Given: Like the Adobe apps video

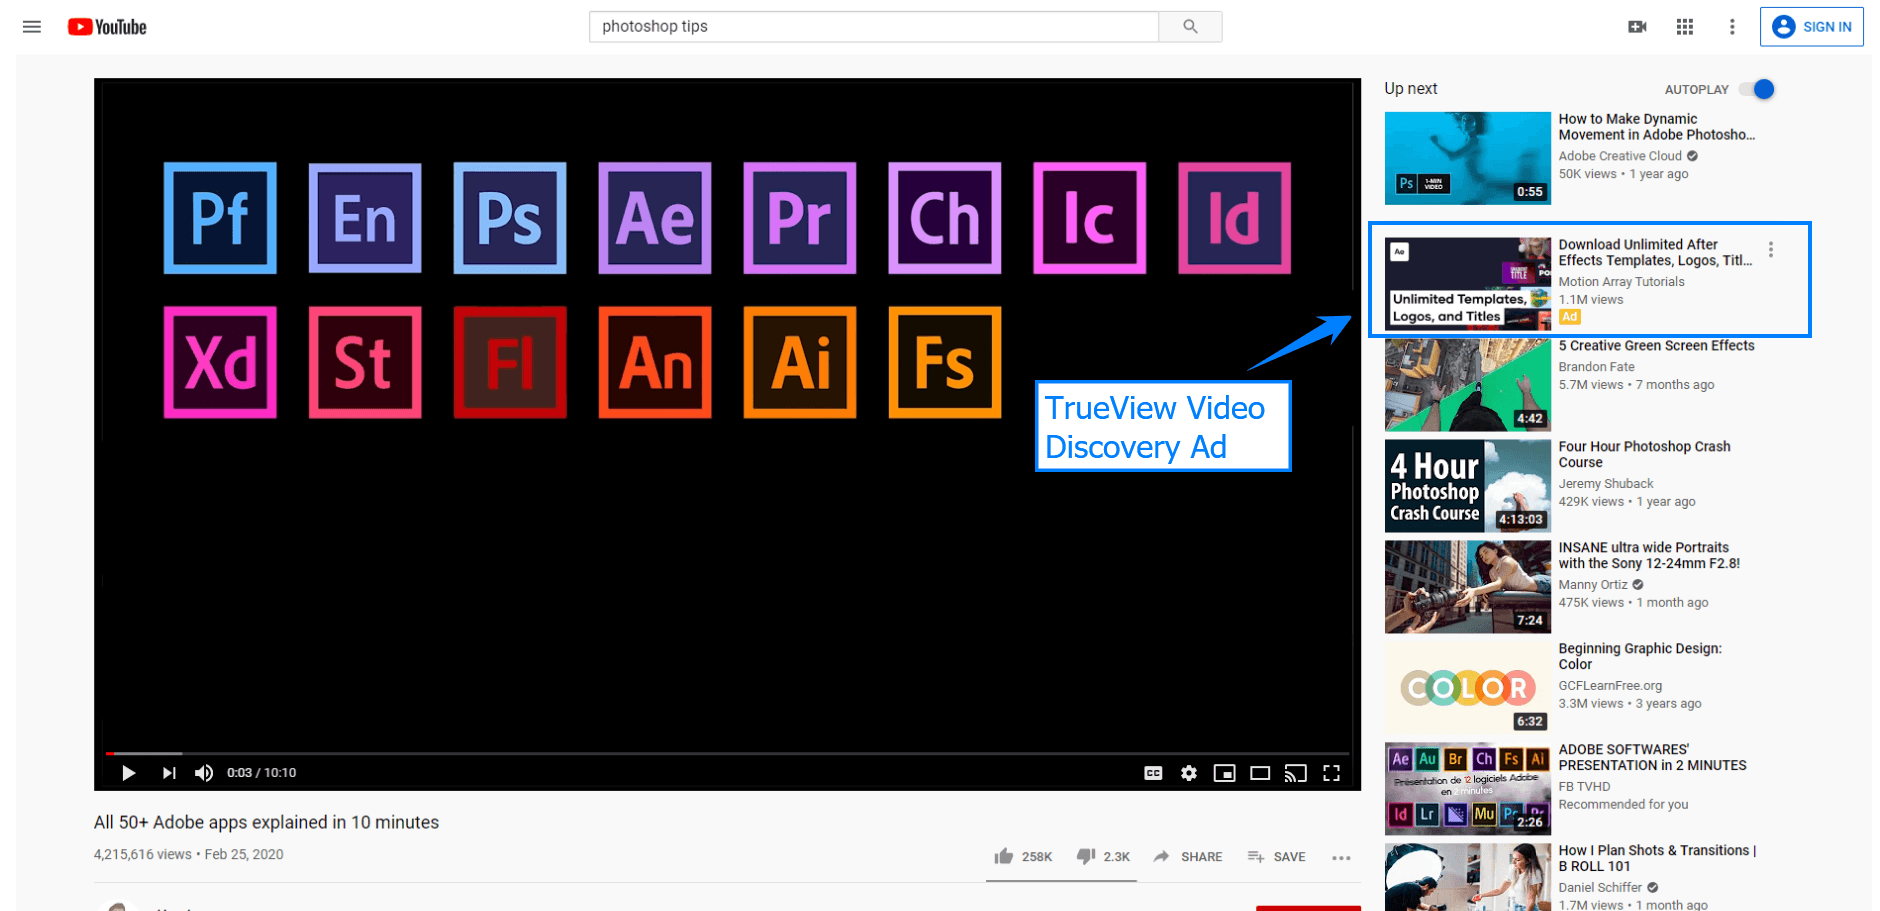Looking at the screenshot, I should (1003, 856).
